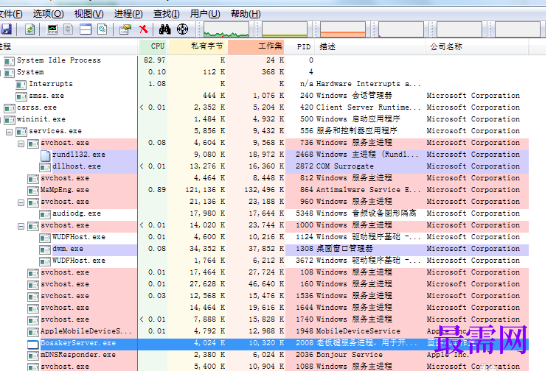Click the Save floppy disk icon
This screenshot has width=546, height=371.
click(6, 29)
